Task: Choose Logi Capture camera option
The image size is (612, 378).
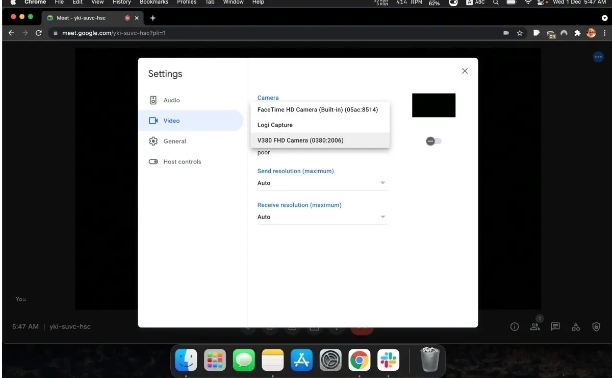Action: point(320,125)
